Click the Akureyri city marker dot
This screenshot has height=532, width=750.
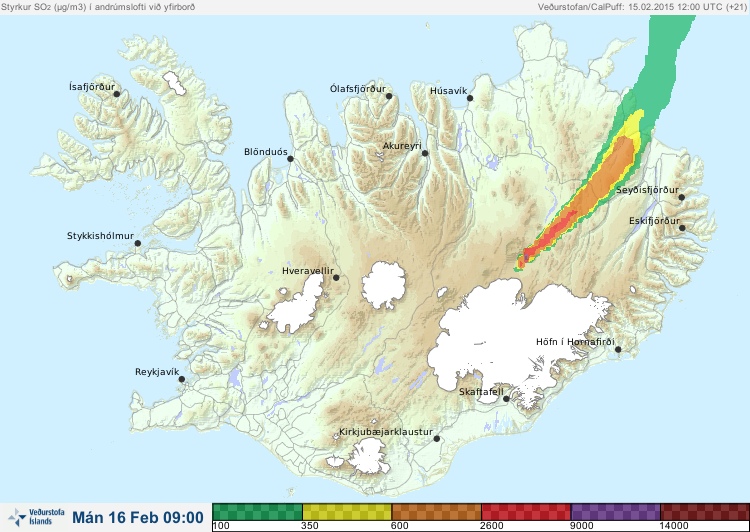tap(425, 153)
